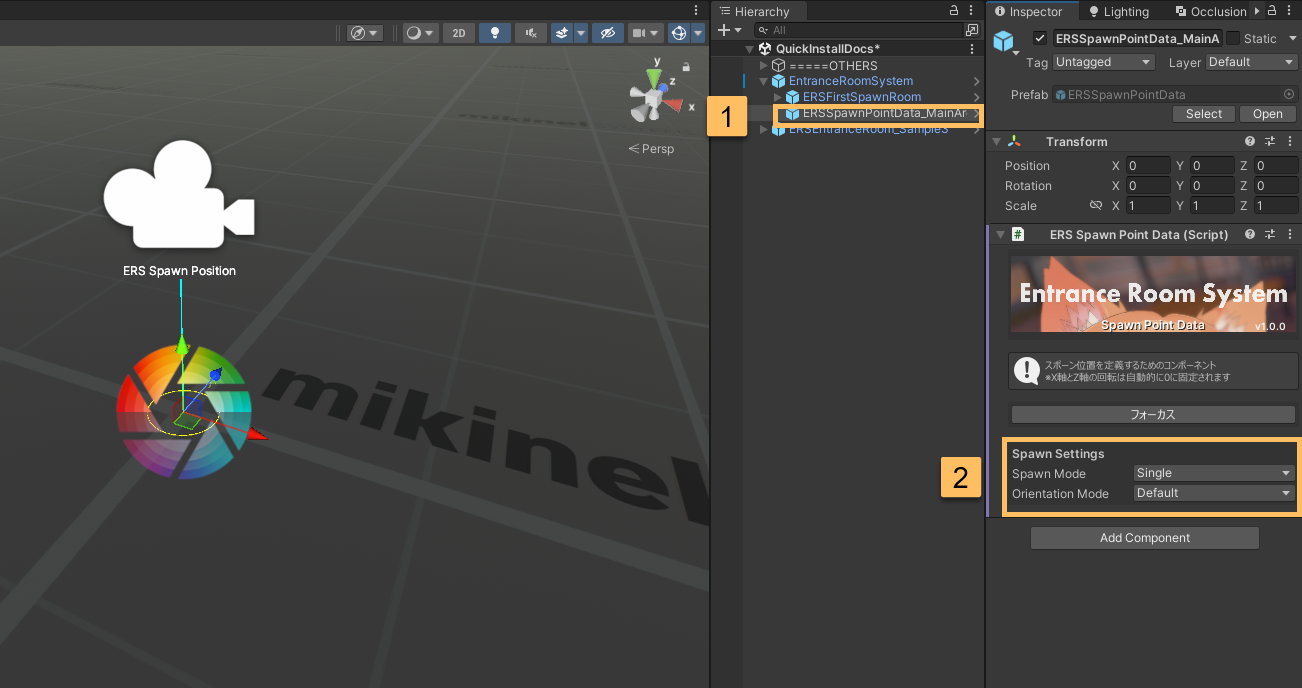Click the scale constrained proportions link icon

(1095, 205)
